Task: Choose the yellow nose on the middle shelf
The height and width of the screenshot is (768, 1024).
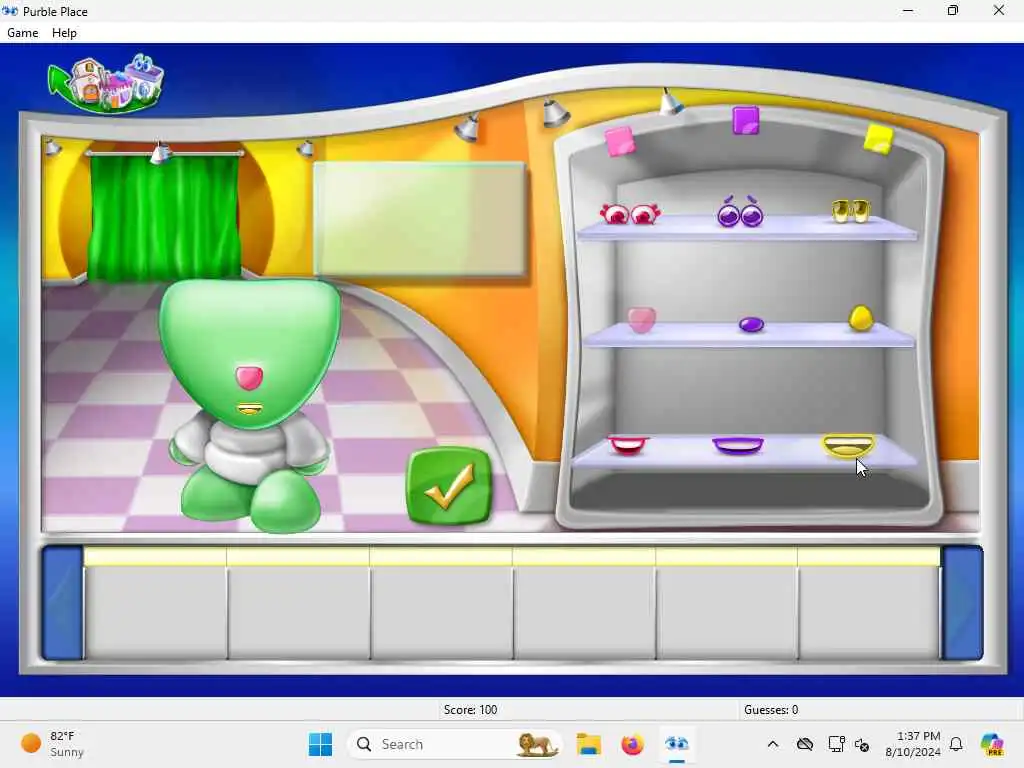Action: pyautogui.click(x=861, y=319)
